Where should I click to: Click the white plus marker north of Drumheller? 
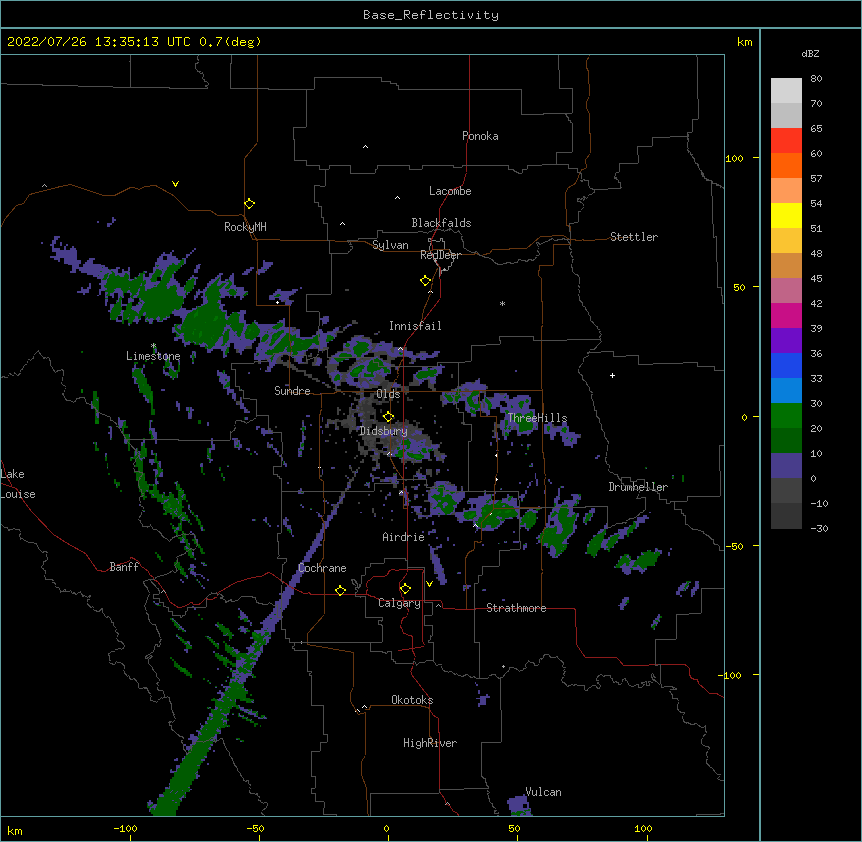(x=612, y=375)
